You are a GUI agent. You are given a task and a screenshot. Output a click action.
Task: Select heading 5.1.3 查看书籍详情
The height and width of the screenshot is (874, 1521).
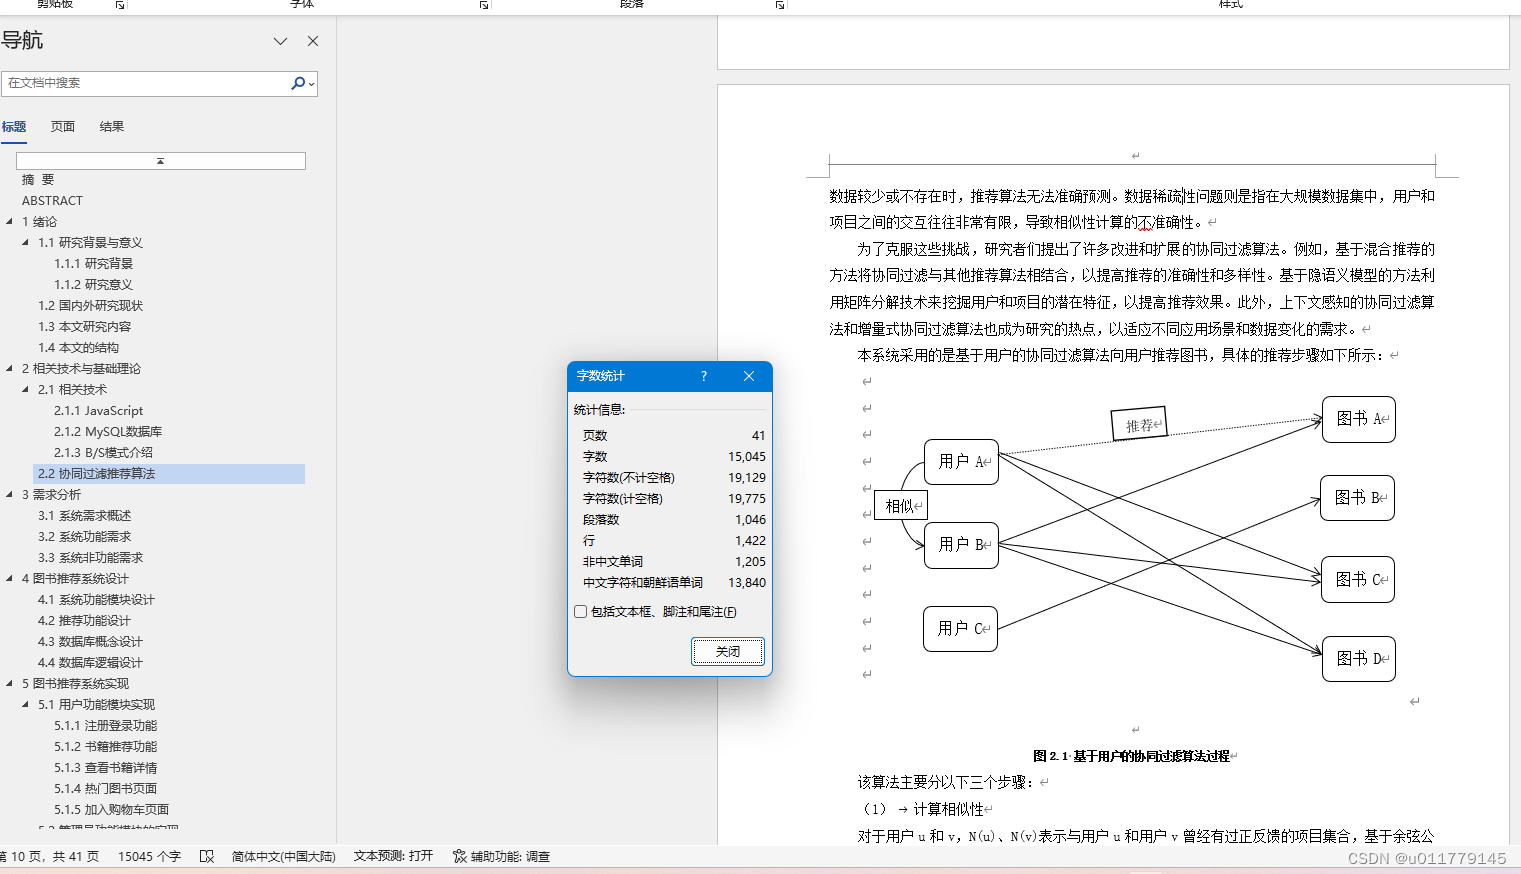point(105,768)
